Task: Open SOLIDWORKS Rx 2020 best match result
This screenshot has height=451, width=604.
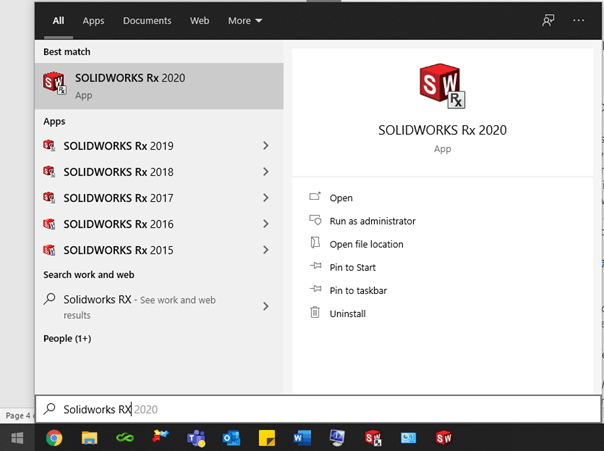Action: [x=159, y=86]
